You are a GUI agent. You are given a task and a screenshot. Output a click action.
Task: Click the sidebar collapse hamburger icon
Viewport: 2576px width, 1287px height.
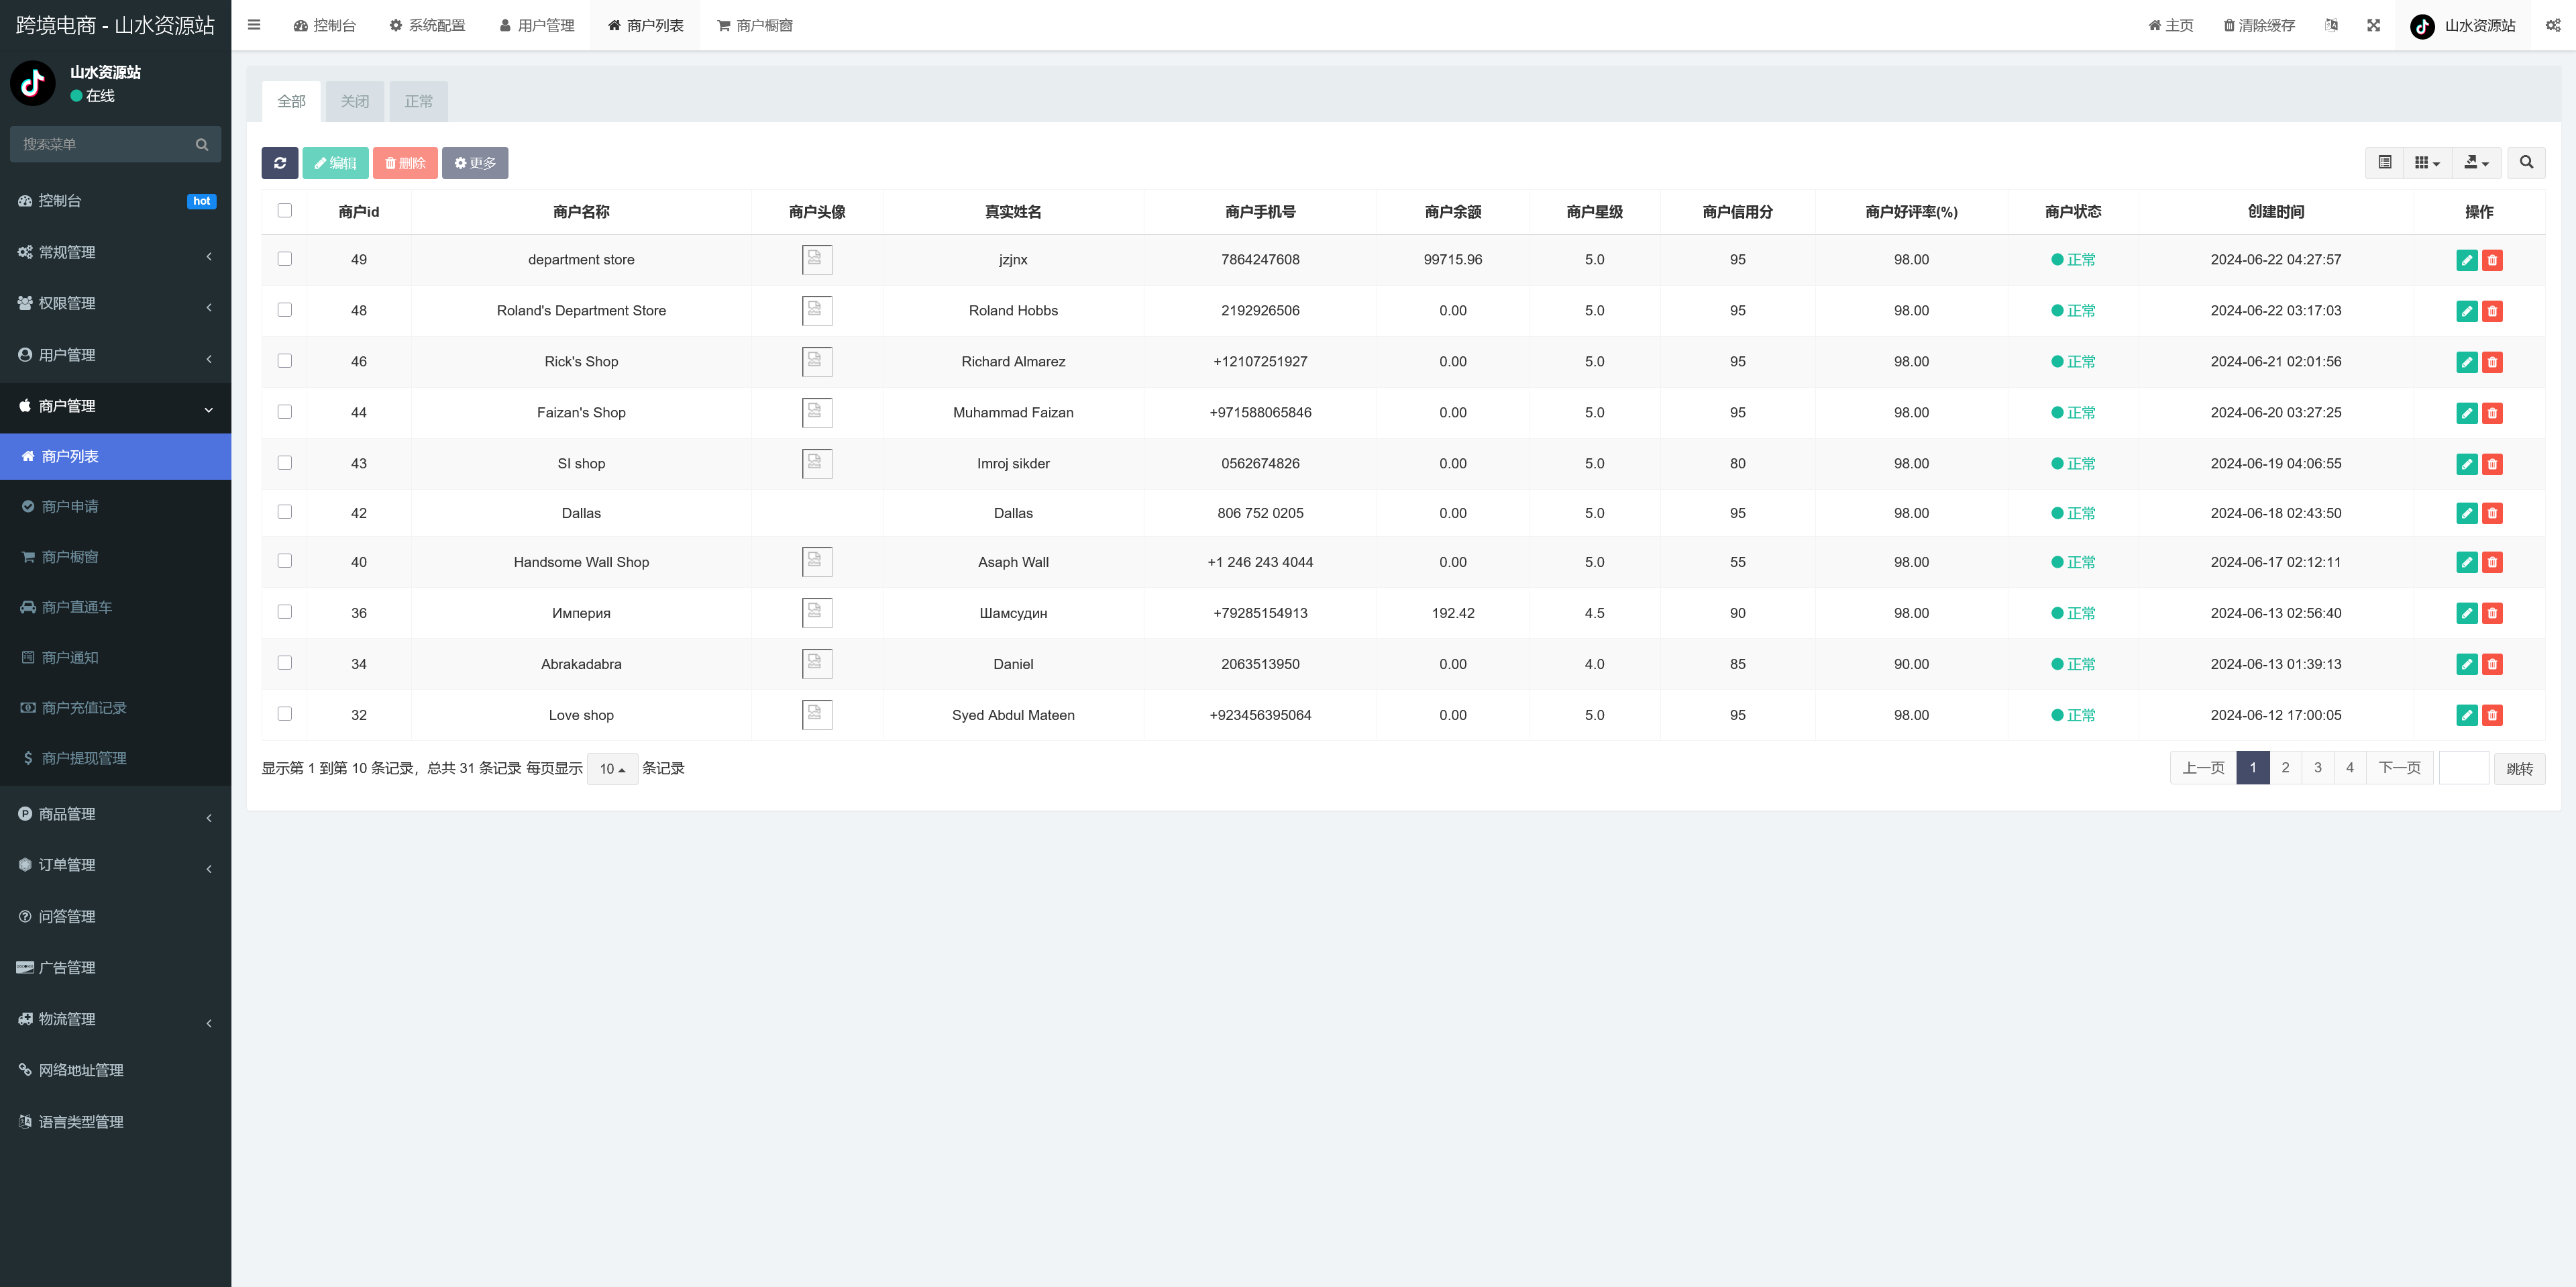click(254, 25)
